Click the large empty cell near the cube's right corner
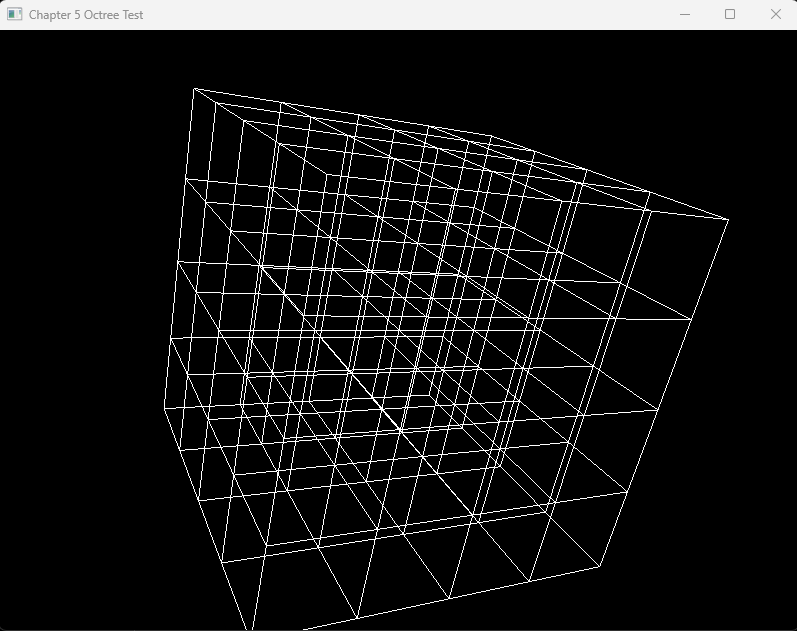Screen dimensions: 797x631 coord(610,235)
